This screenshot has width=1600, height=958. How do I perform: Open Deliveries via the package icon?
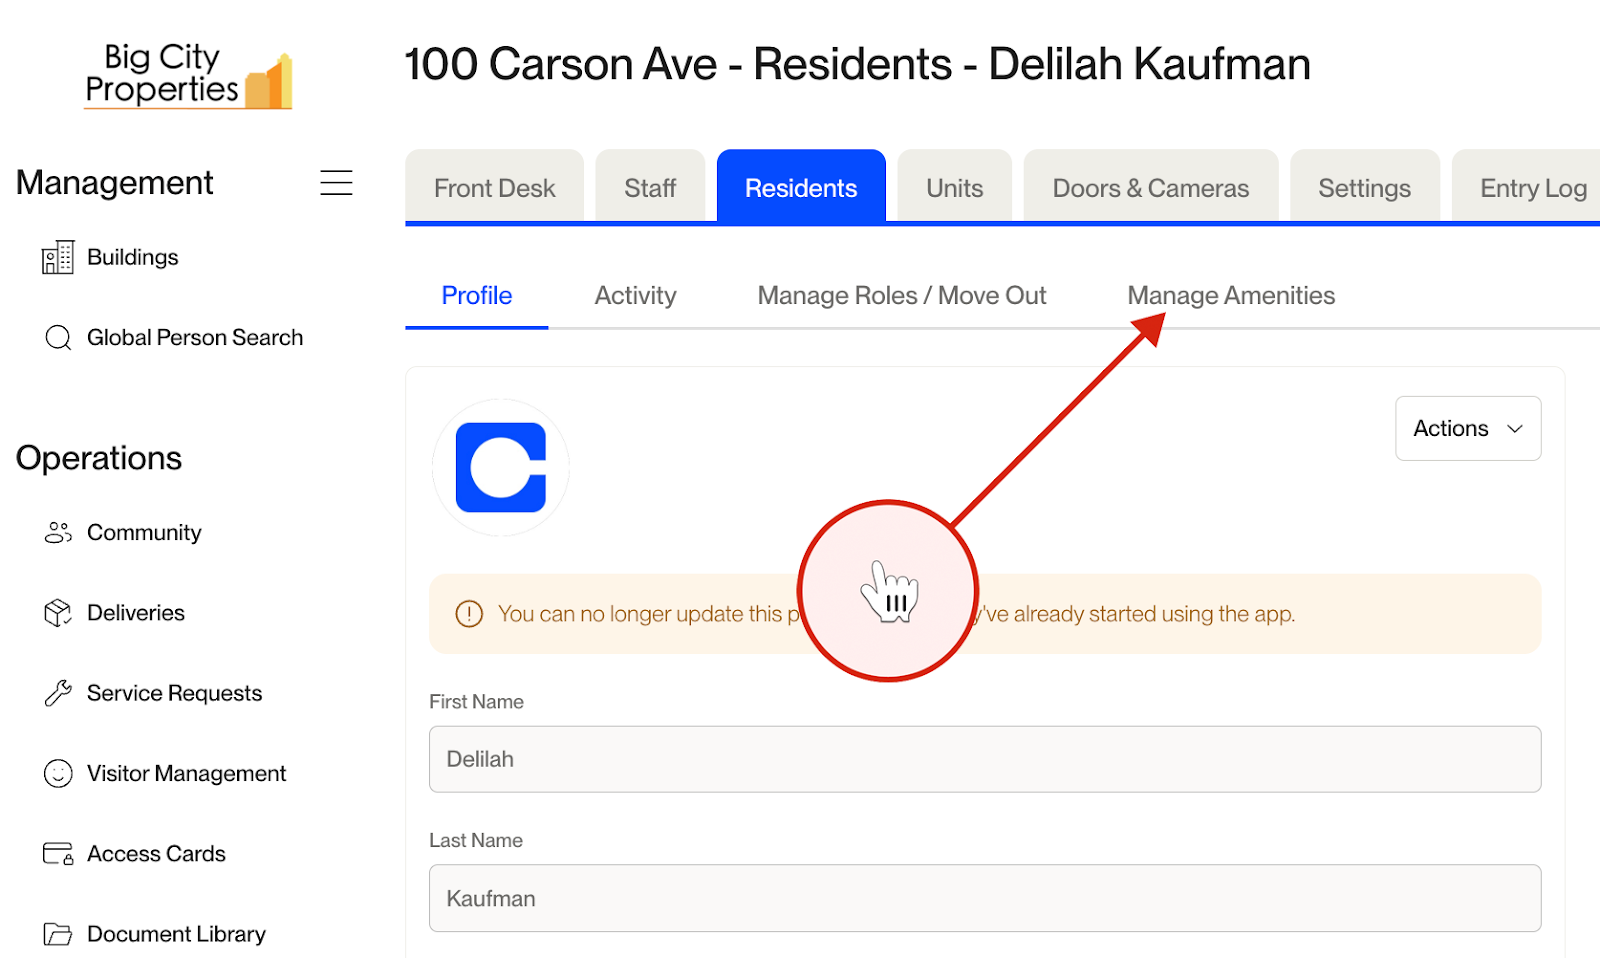tap(58, 613)
